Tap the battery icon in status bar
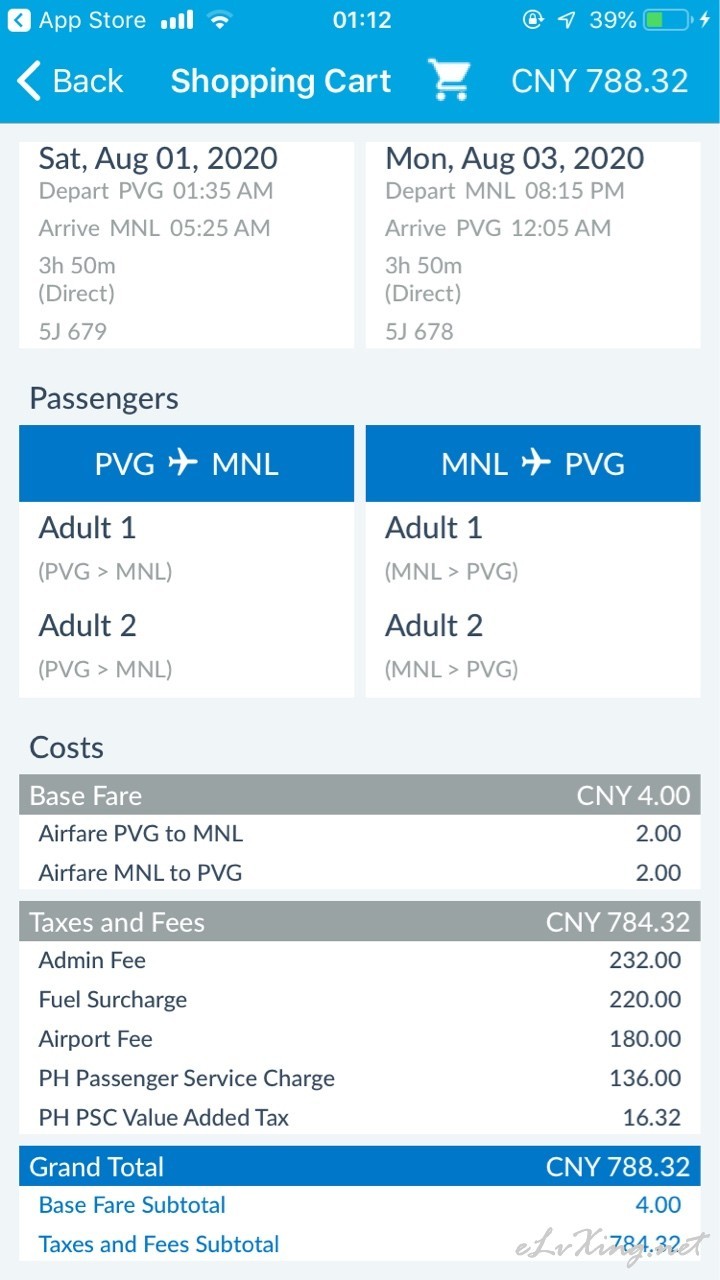This screenshot has width=720, height=1280. click(666, 20)
